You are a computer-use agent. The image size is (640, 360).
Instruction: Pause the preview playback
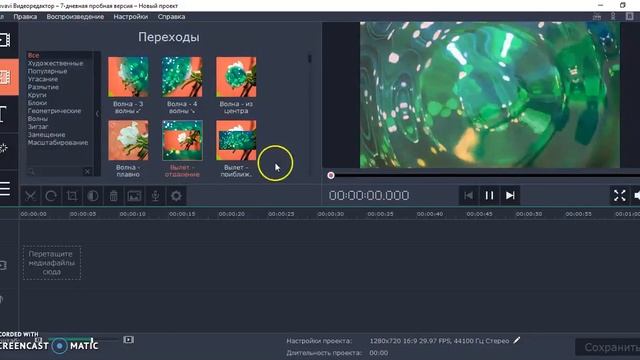click(x=489, y=196)
